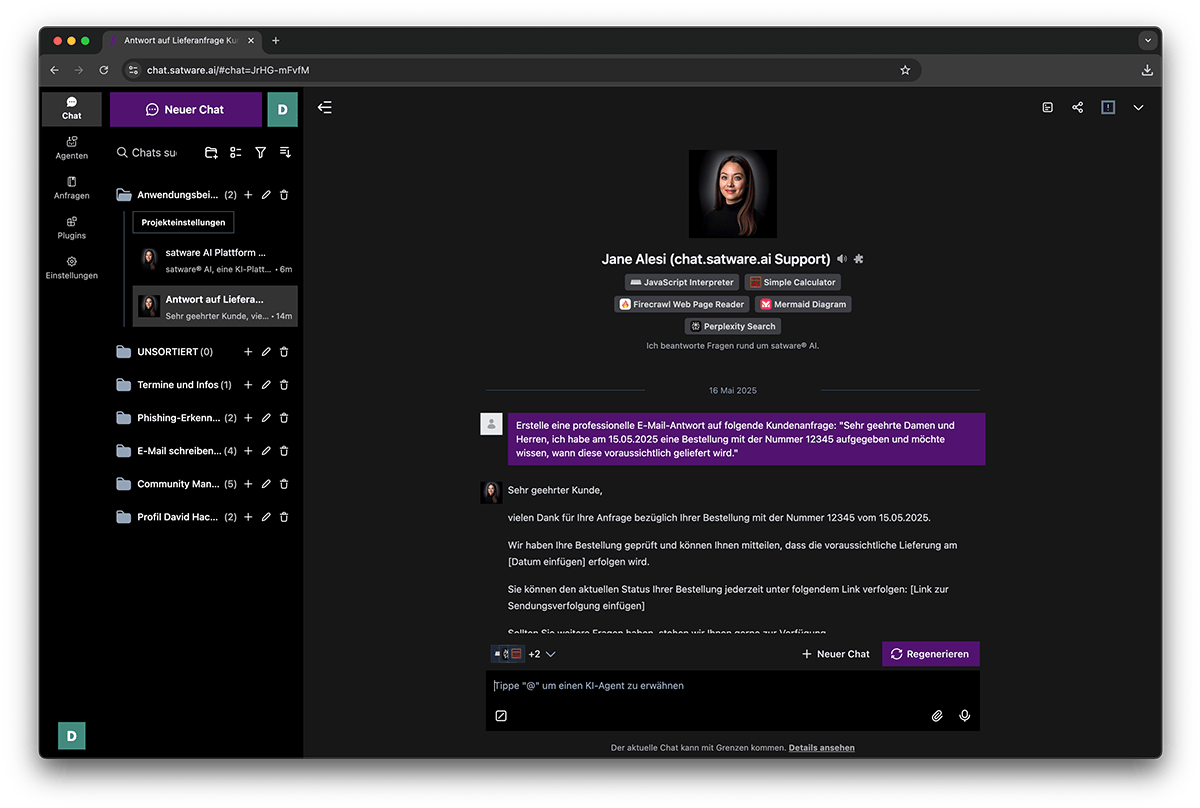Go back in browser history
Viewport: 1200px width, 808px height.
point(55,70)
